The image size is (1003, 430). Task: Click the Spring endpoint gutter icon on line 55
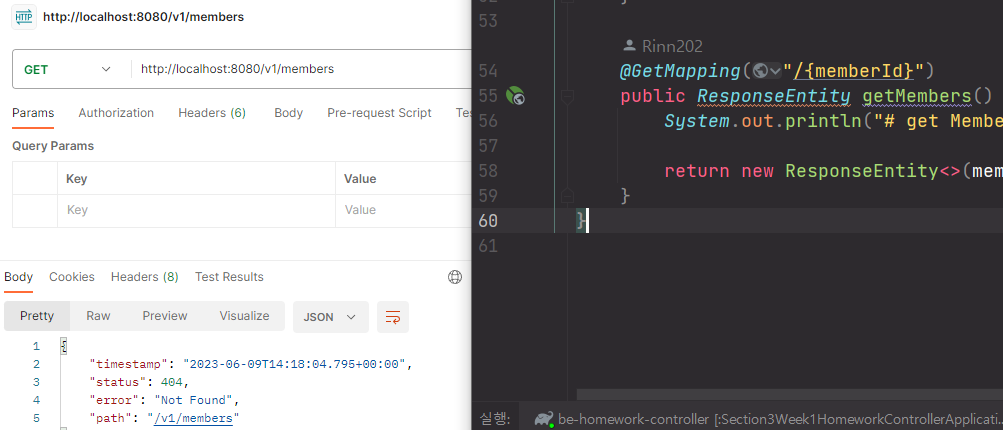pos(516,97)
